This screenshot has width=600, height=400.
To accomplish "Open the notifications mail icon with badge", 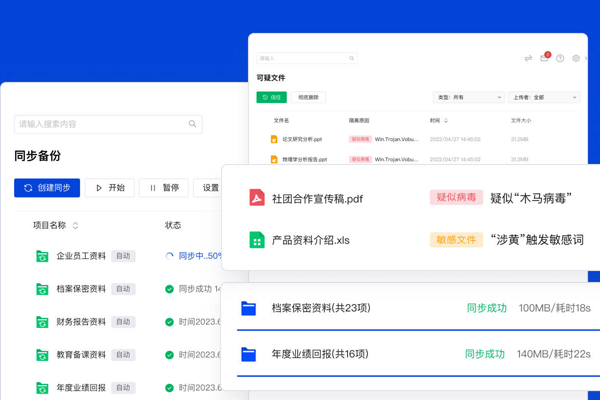I will (x=544, y=58).
